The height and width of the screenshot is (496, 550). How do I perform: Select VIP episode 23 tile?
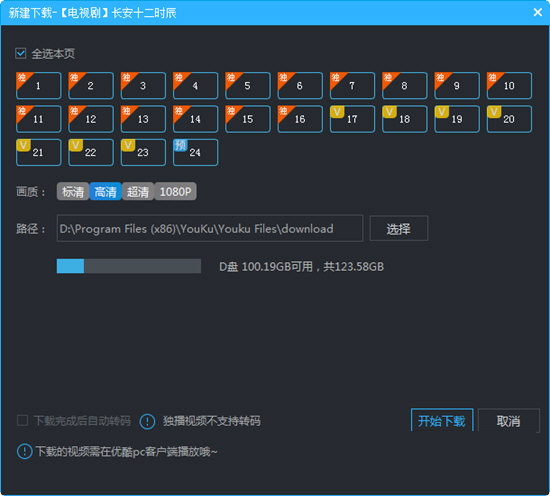point(143,152)
